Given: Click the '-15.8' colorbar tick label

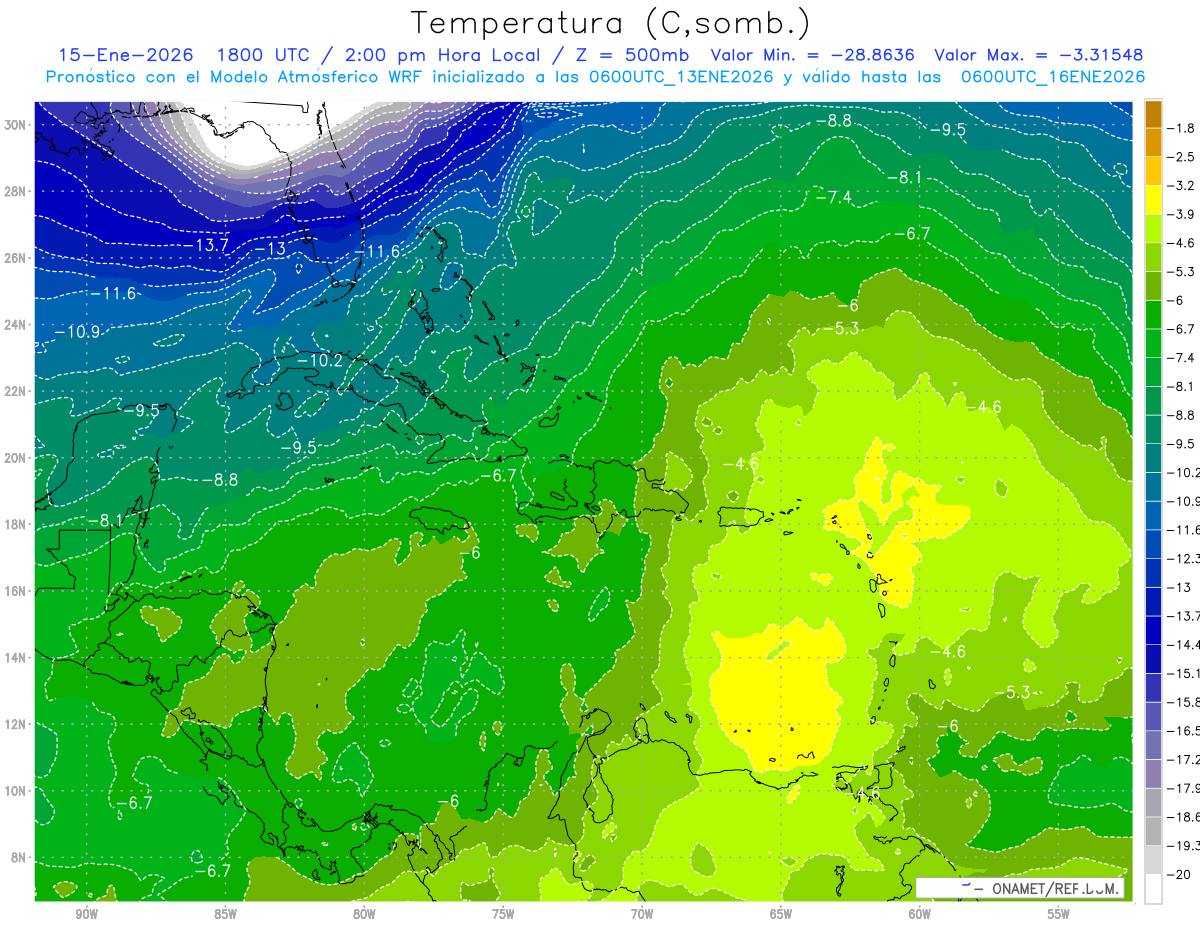Looking at the screenshot, I should pyautogui.click(x=1185, y=702).
